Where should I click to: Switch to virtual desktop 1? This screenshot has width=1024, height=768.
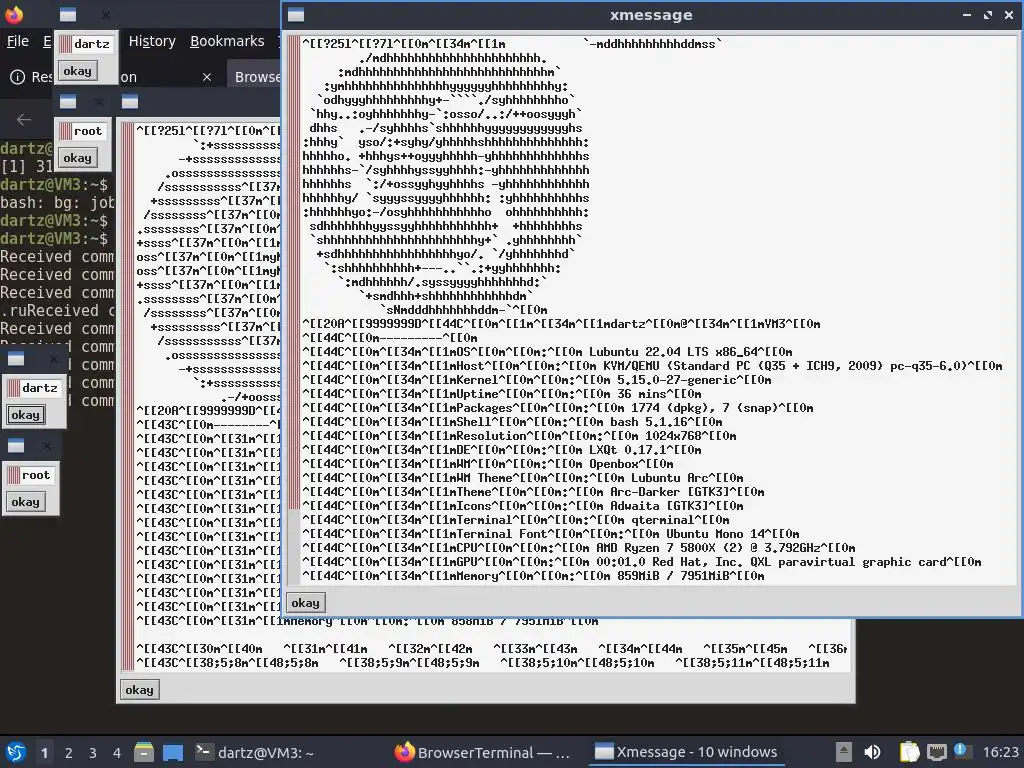click(44, 753)
